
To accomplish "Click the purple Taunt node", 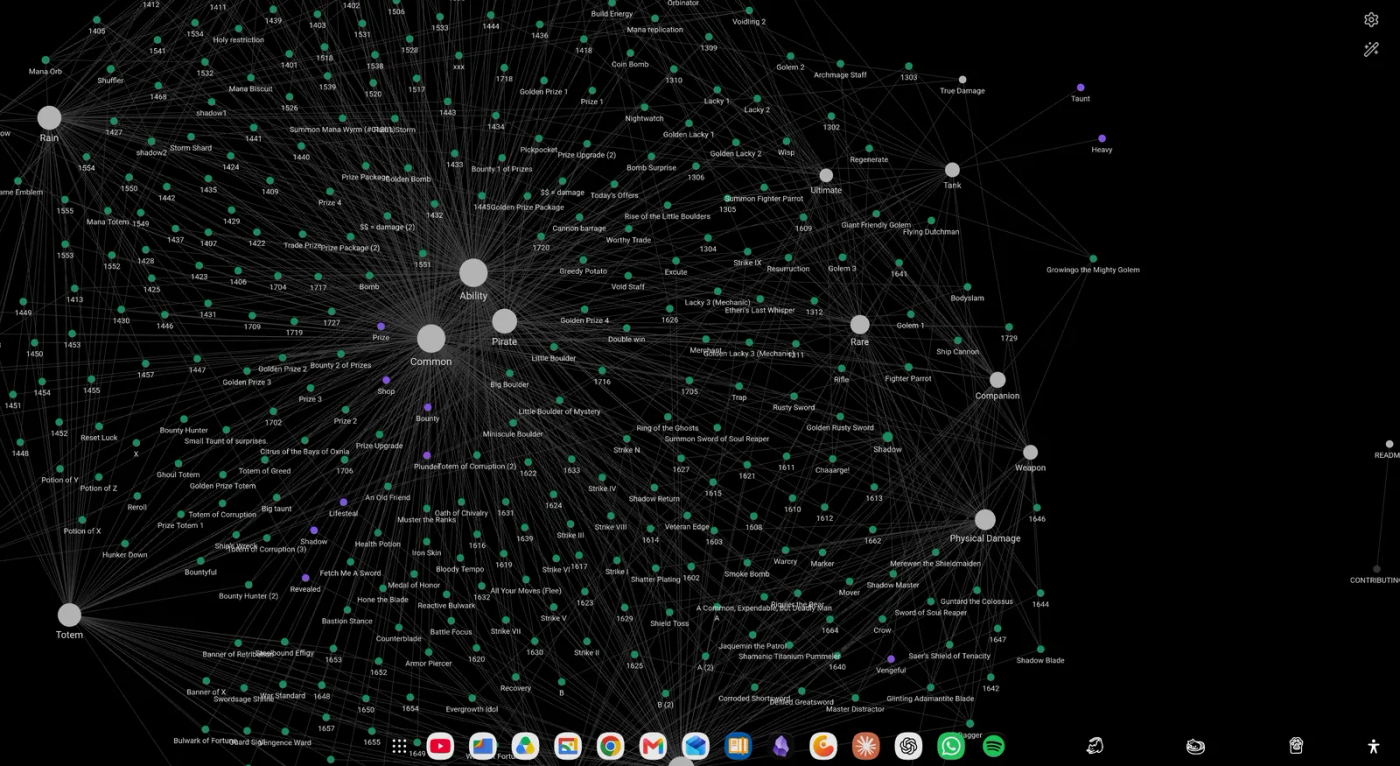I will (1080, 88).
